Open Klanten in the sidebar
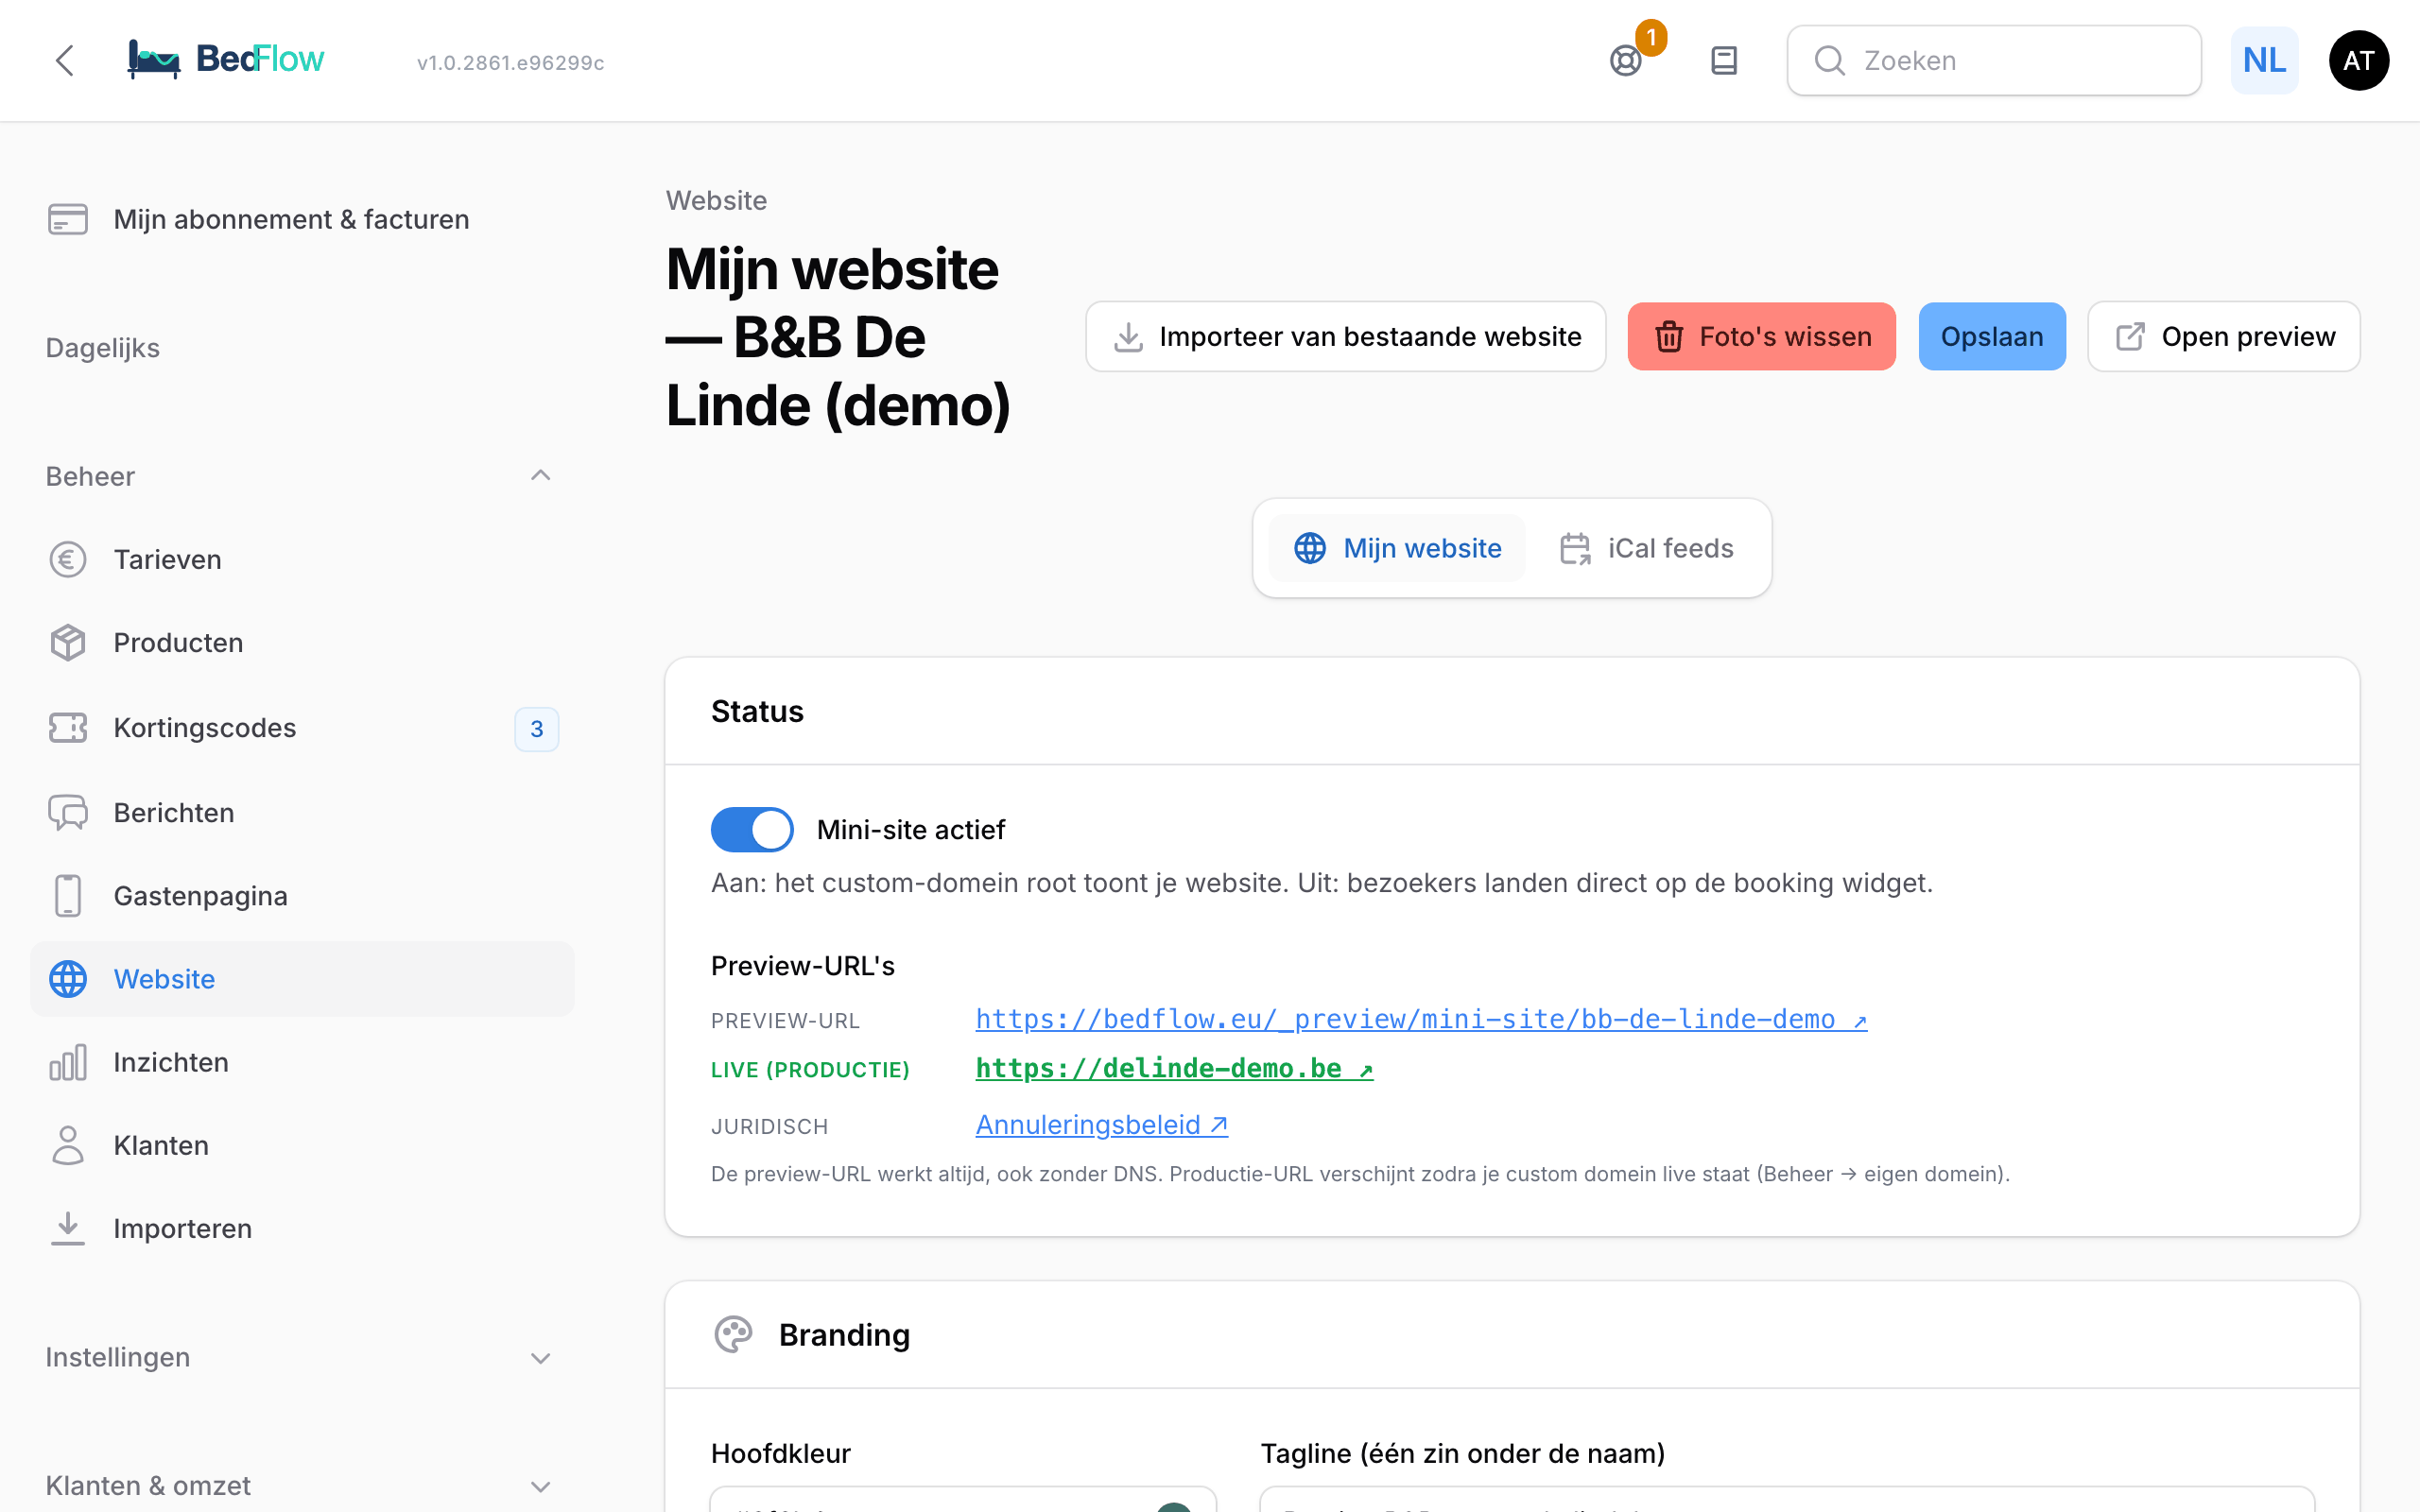The height and width of the screenshot is (1512, 2420). click(302, 1145)
